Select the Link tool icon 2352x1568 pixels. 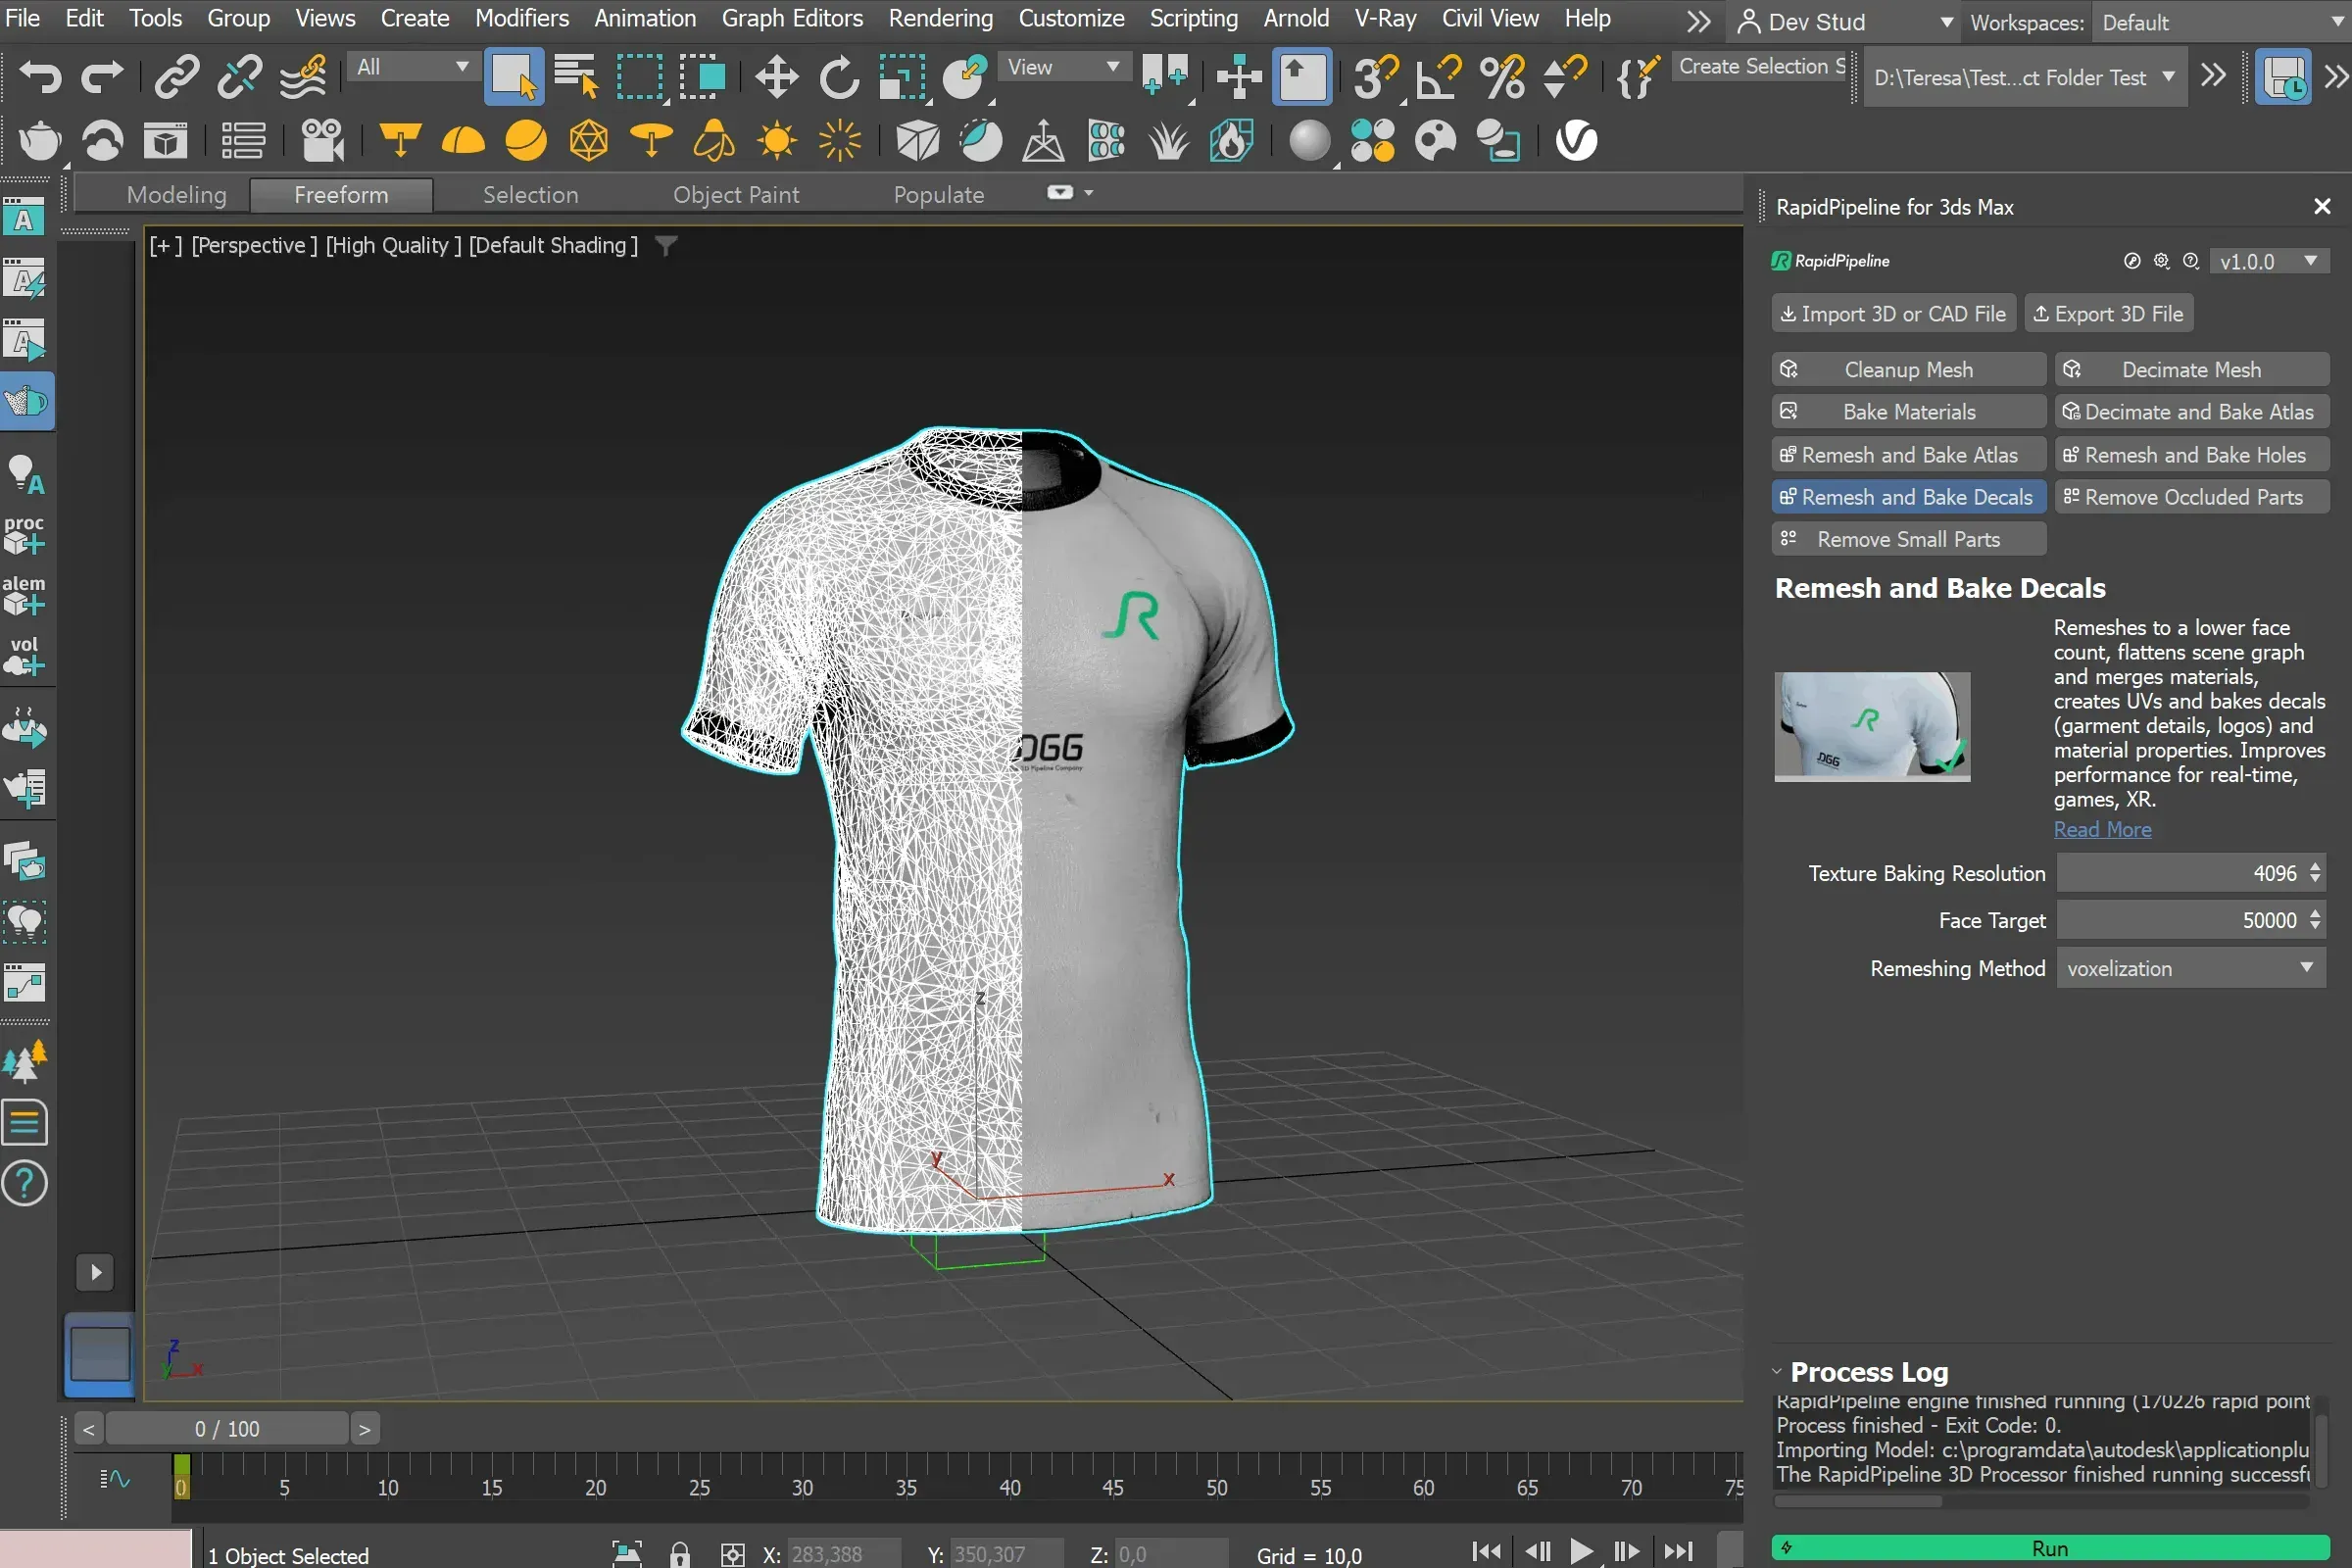point(177,77)
